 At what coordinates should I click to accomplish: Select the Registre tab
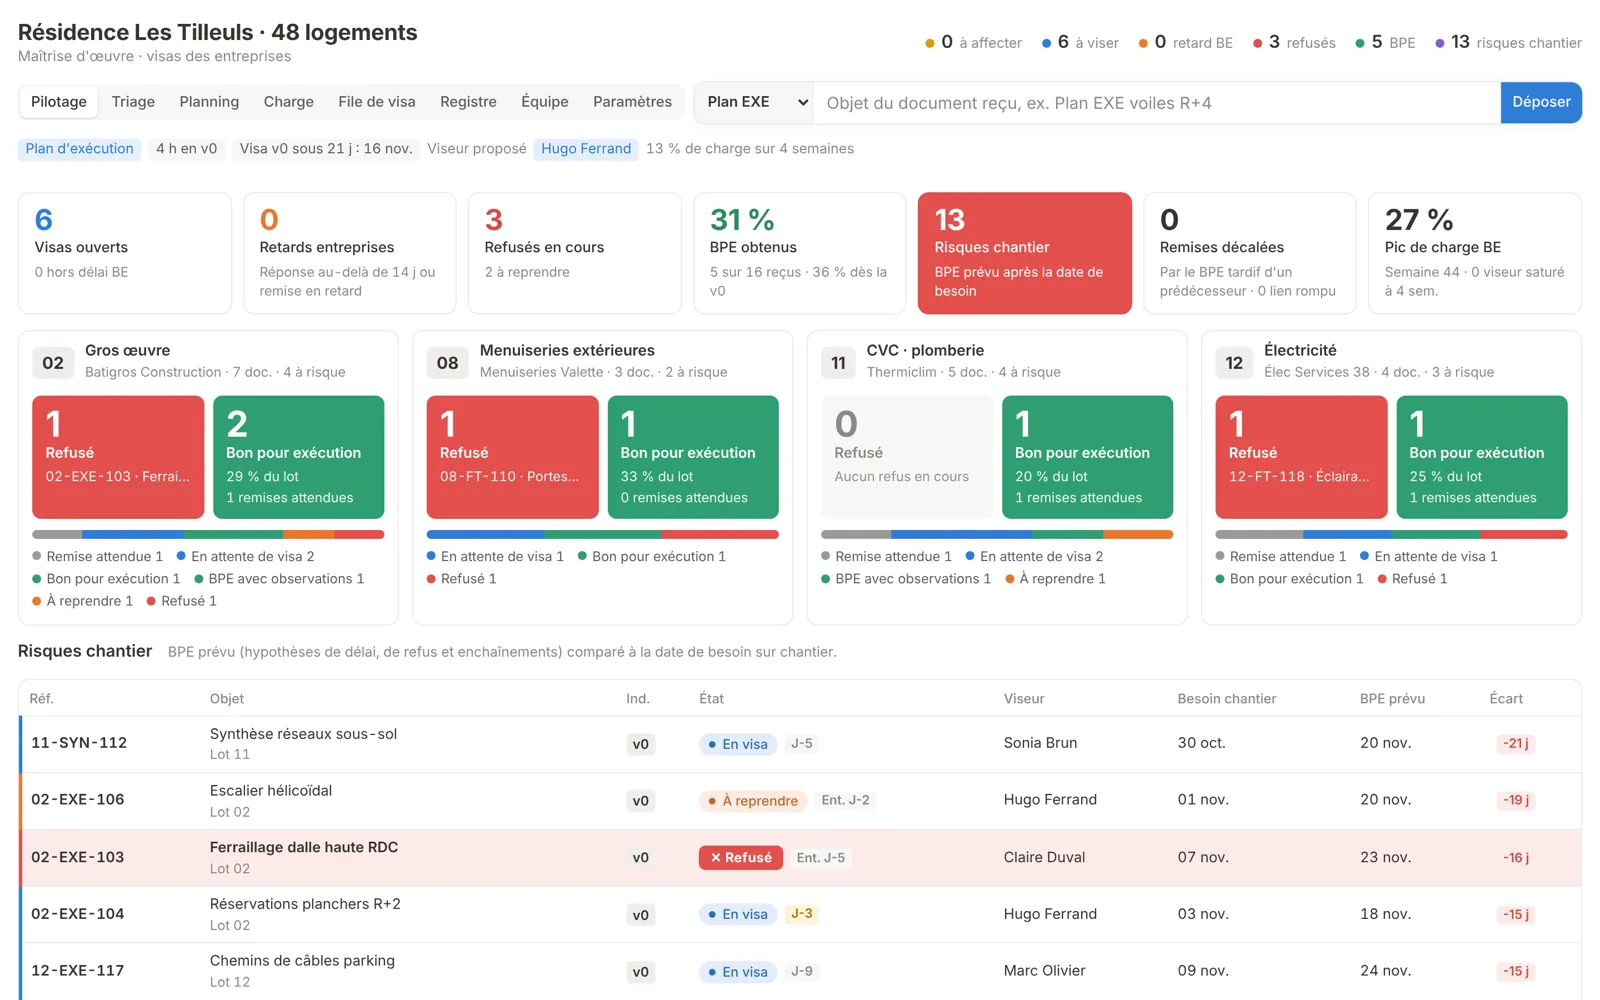(468, 102)
